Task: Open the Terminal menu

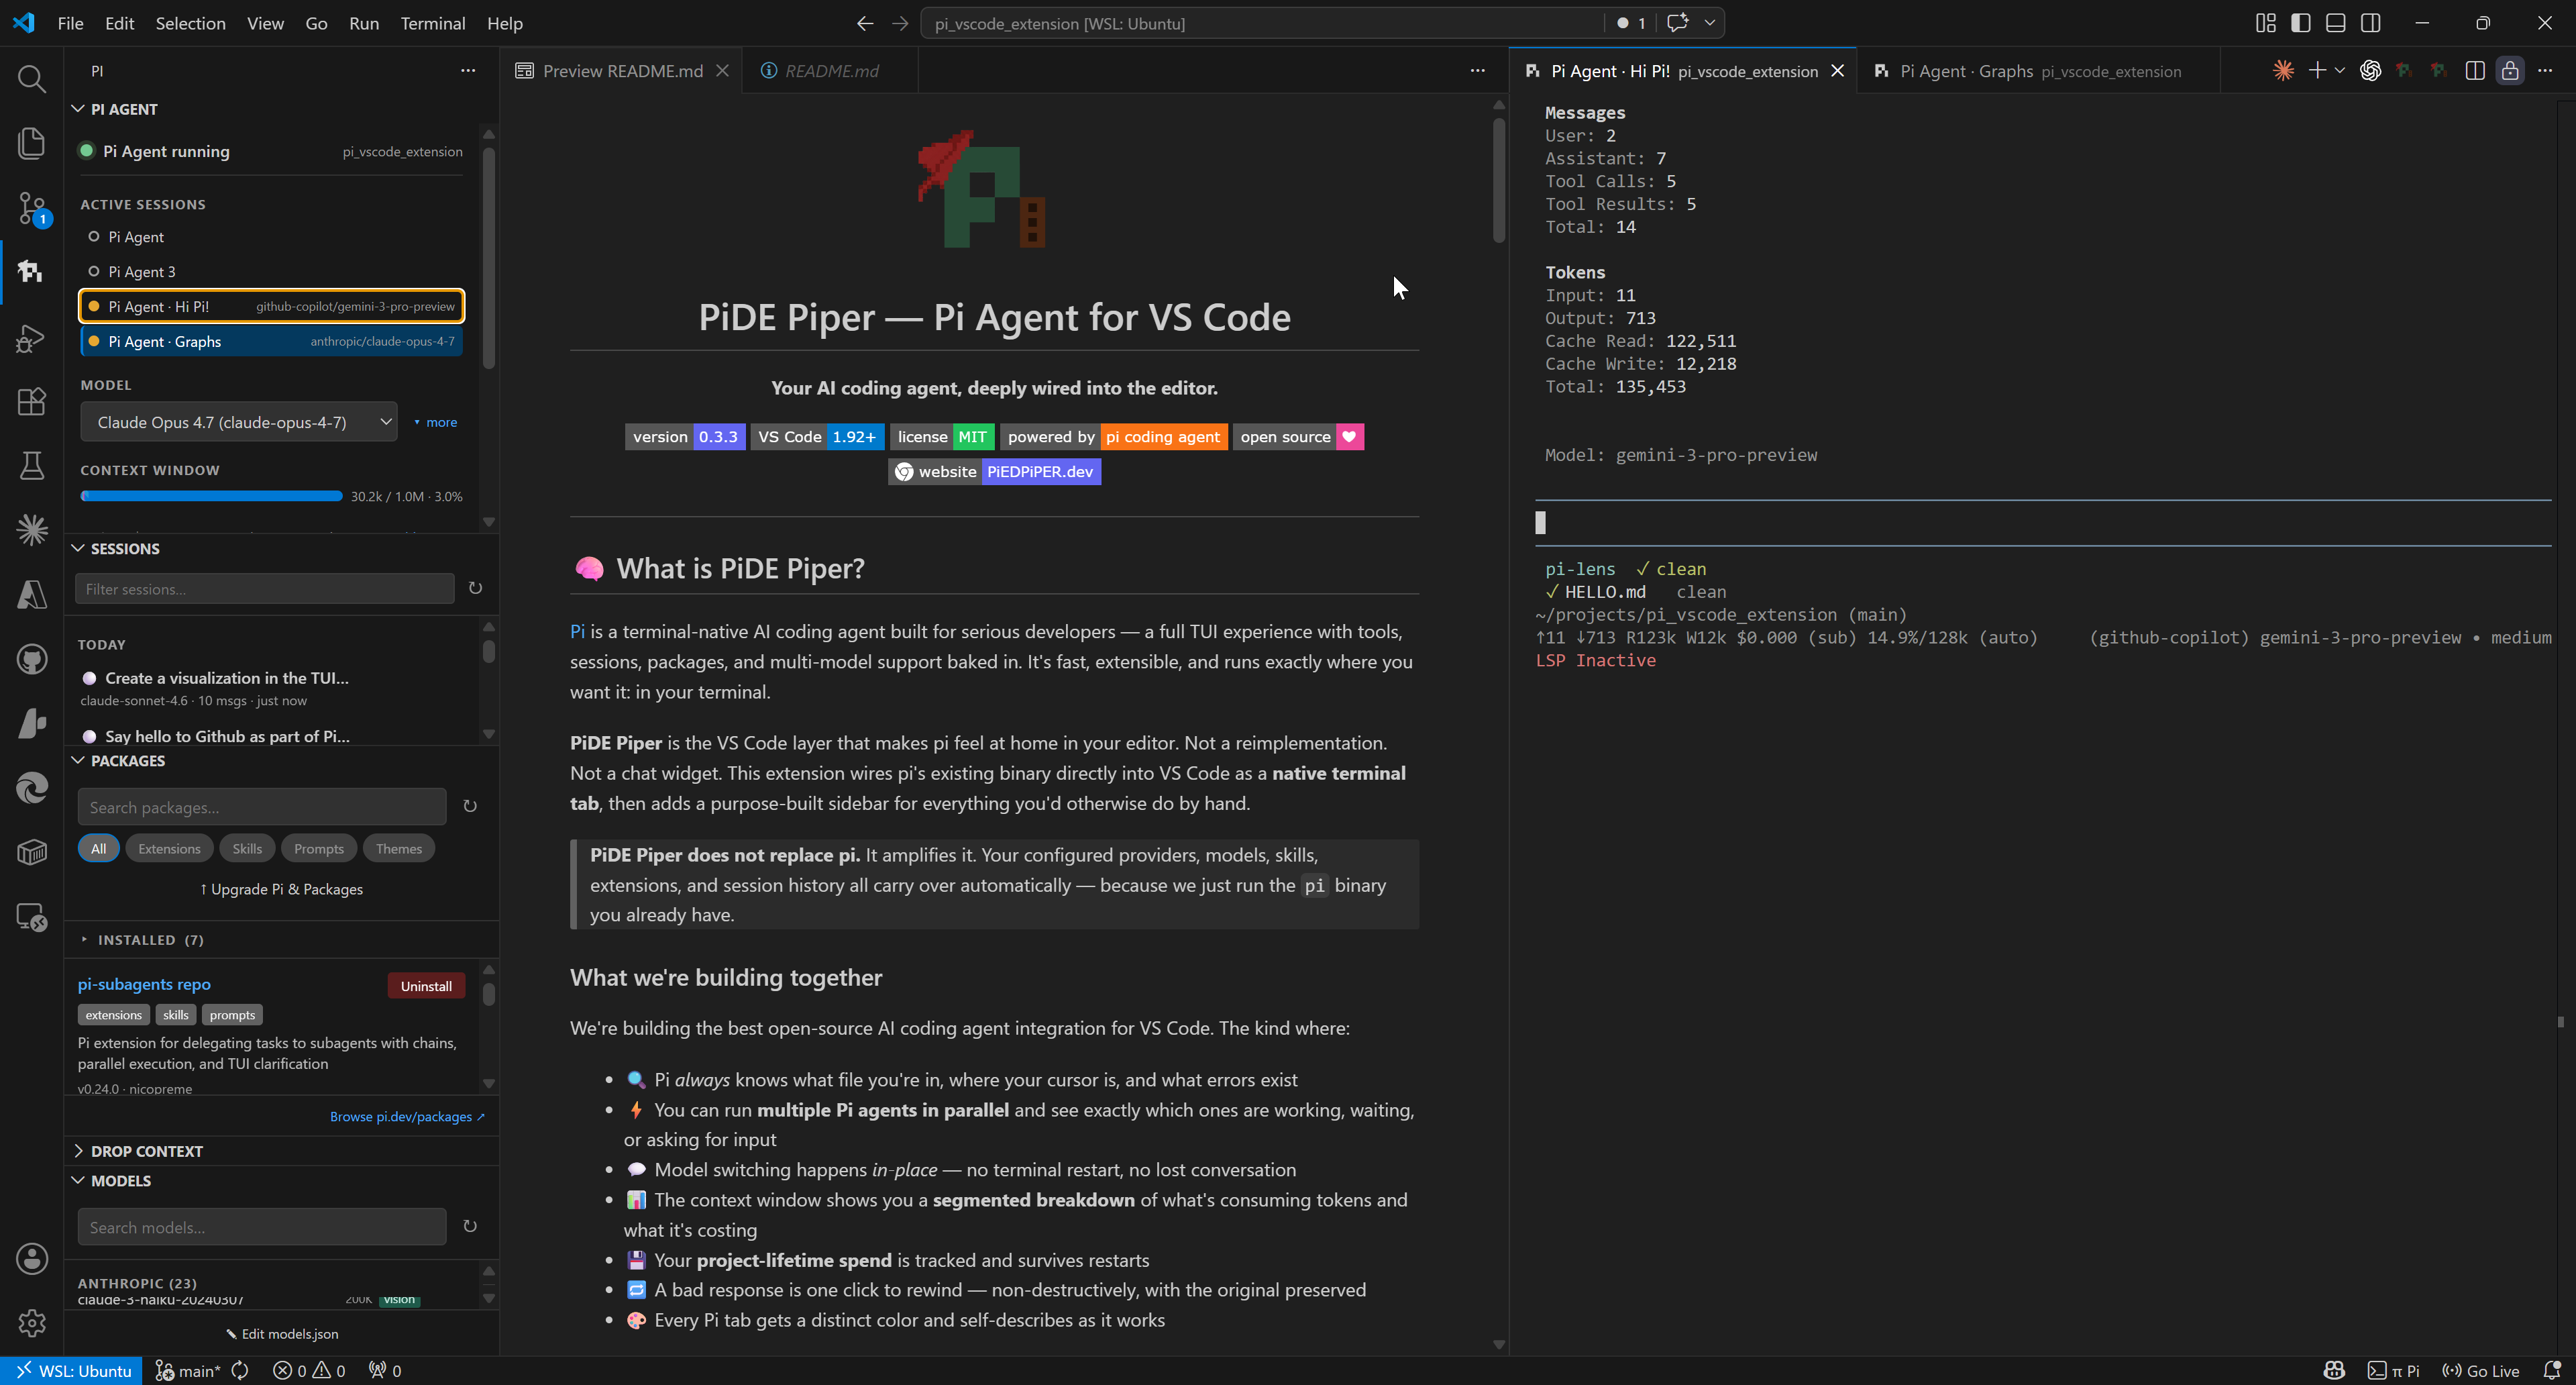Action: click(432, 23)
